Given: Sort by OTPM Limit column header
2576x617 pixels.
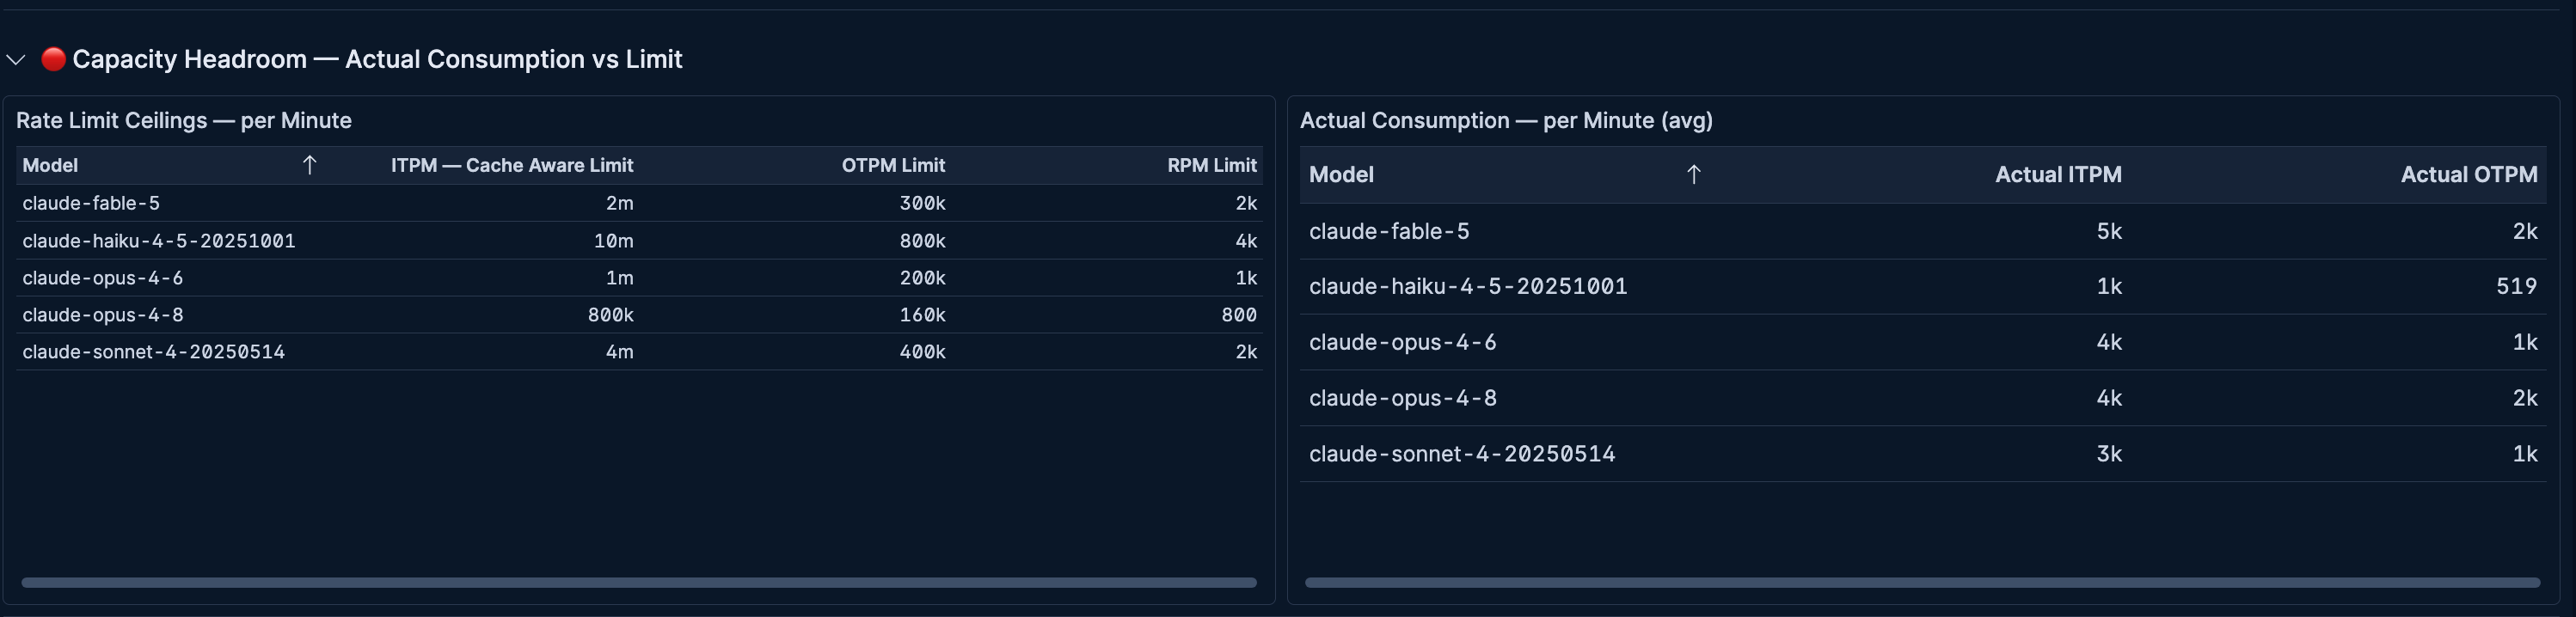Looking at the screenshot, I should pyautogui.click(x=893, y=165).
